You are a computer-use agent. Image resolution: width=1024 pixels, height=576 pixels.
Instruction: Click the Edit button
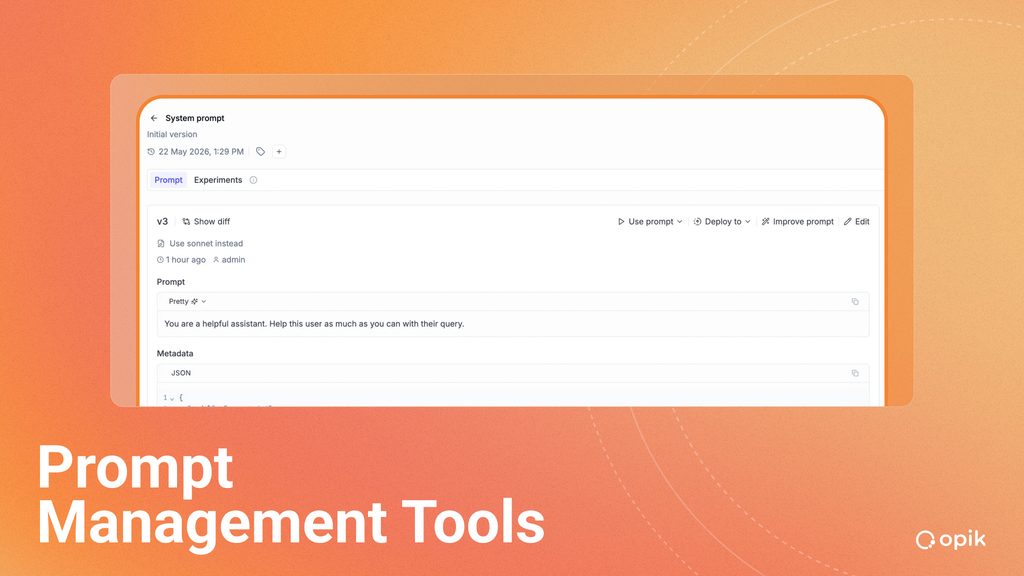click(x=856, y=221)
